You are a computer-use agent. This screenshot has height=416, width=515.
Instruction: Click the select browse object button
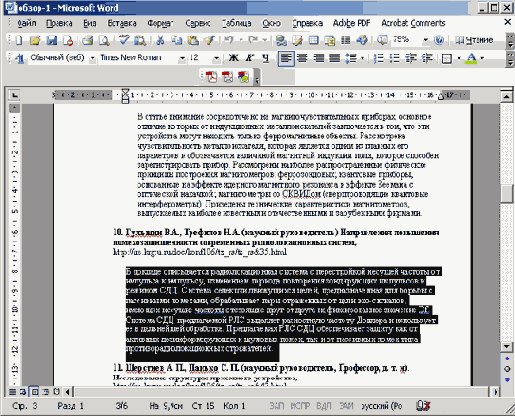(507, 369)
